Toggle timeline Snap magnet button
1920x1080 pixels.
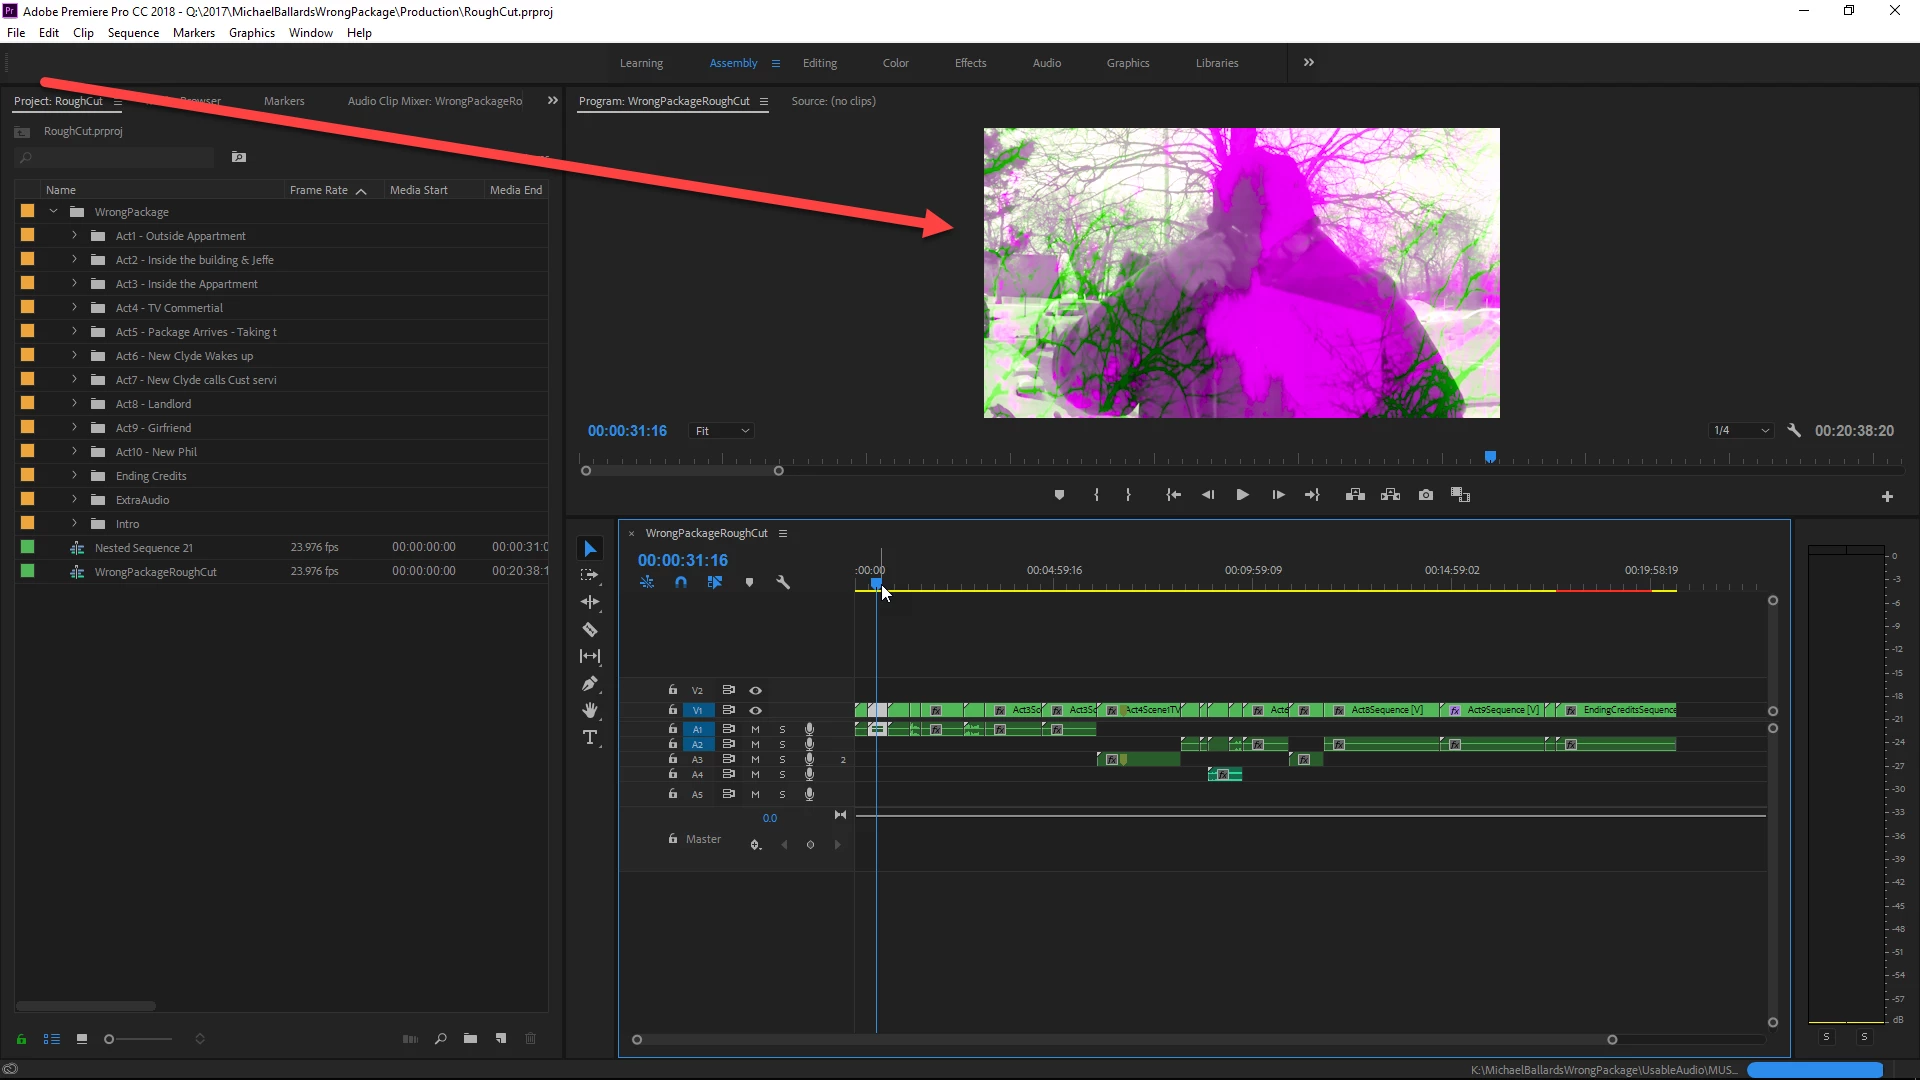pos(681,582)
